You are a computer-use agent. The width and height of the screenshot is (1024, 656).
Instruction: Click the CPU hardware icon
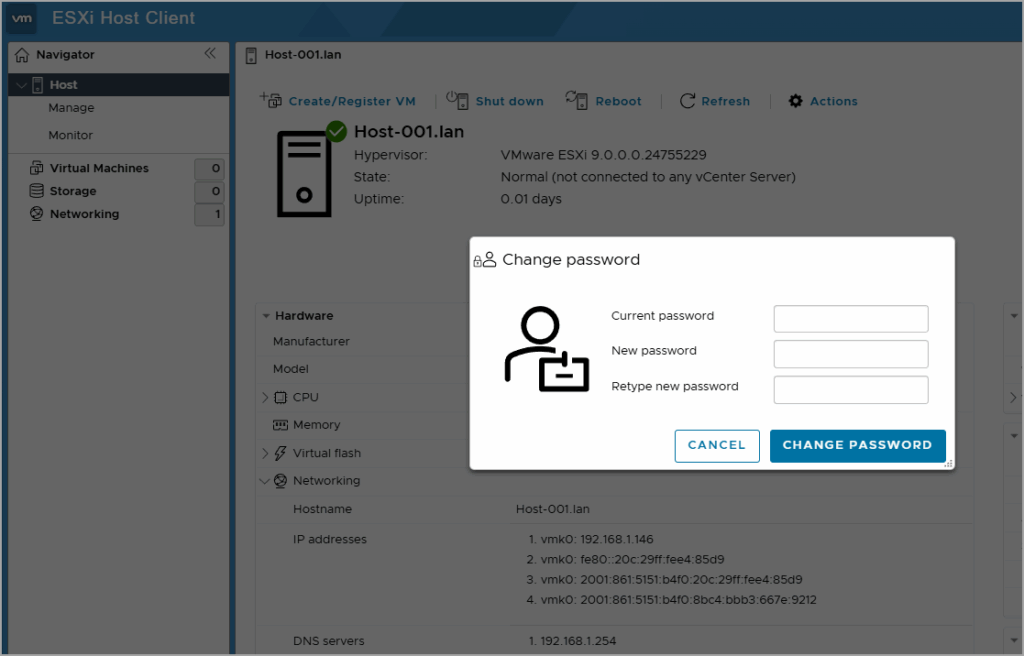click(282, 397)
